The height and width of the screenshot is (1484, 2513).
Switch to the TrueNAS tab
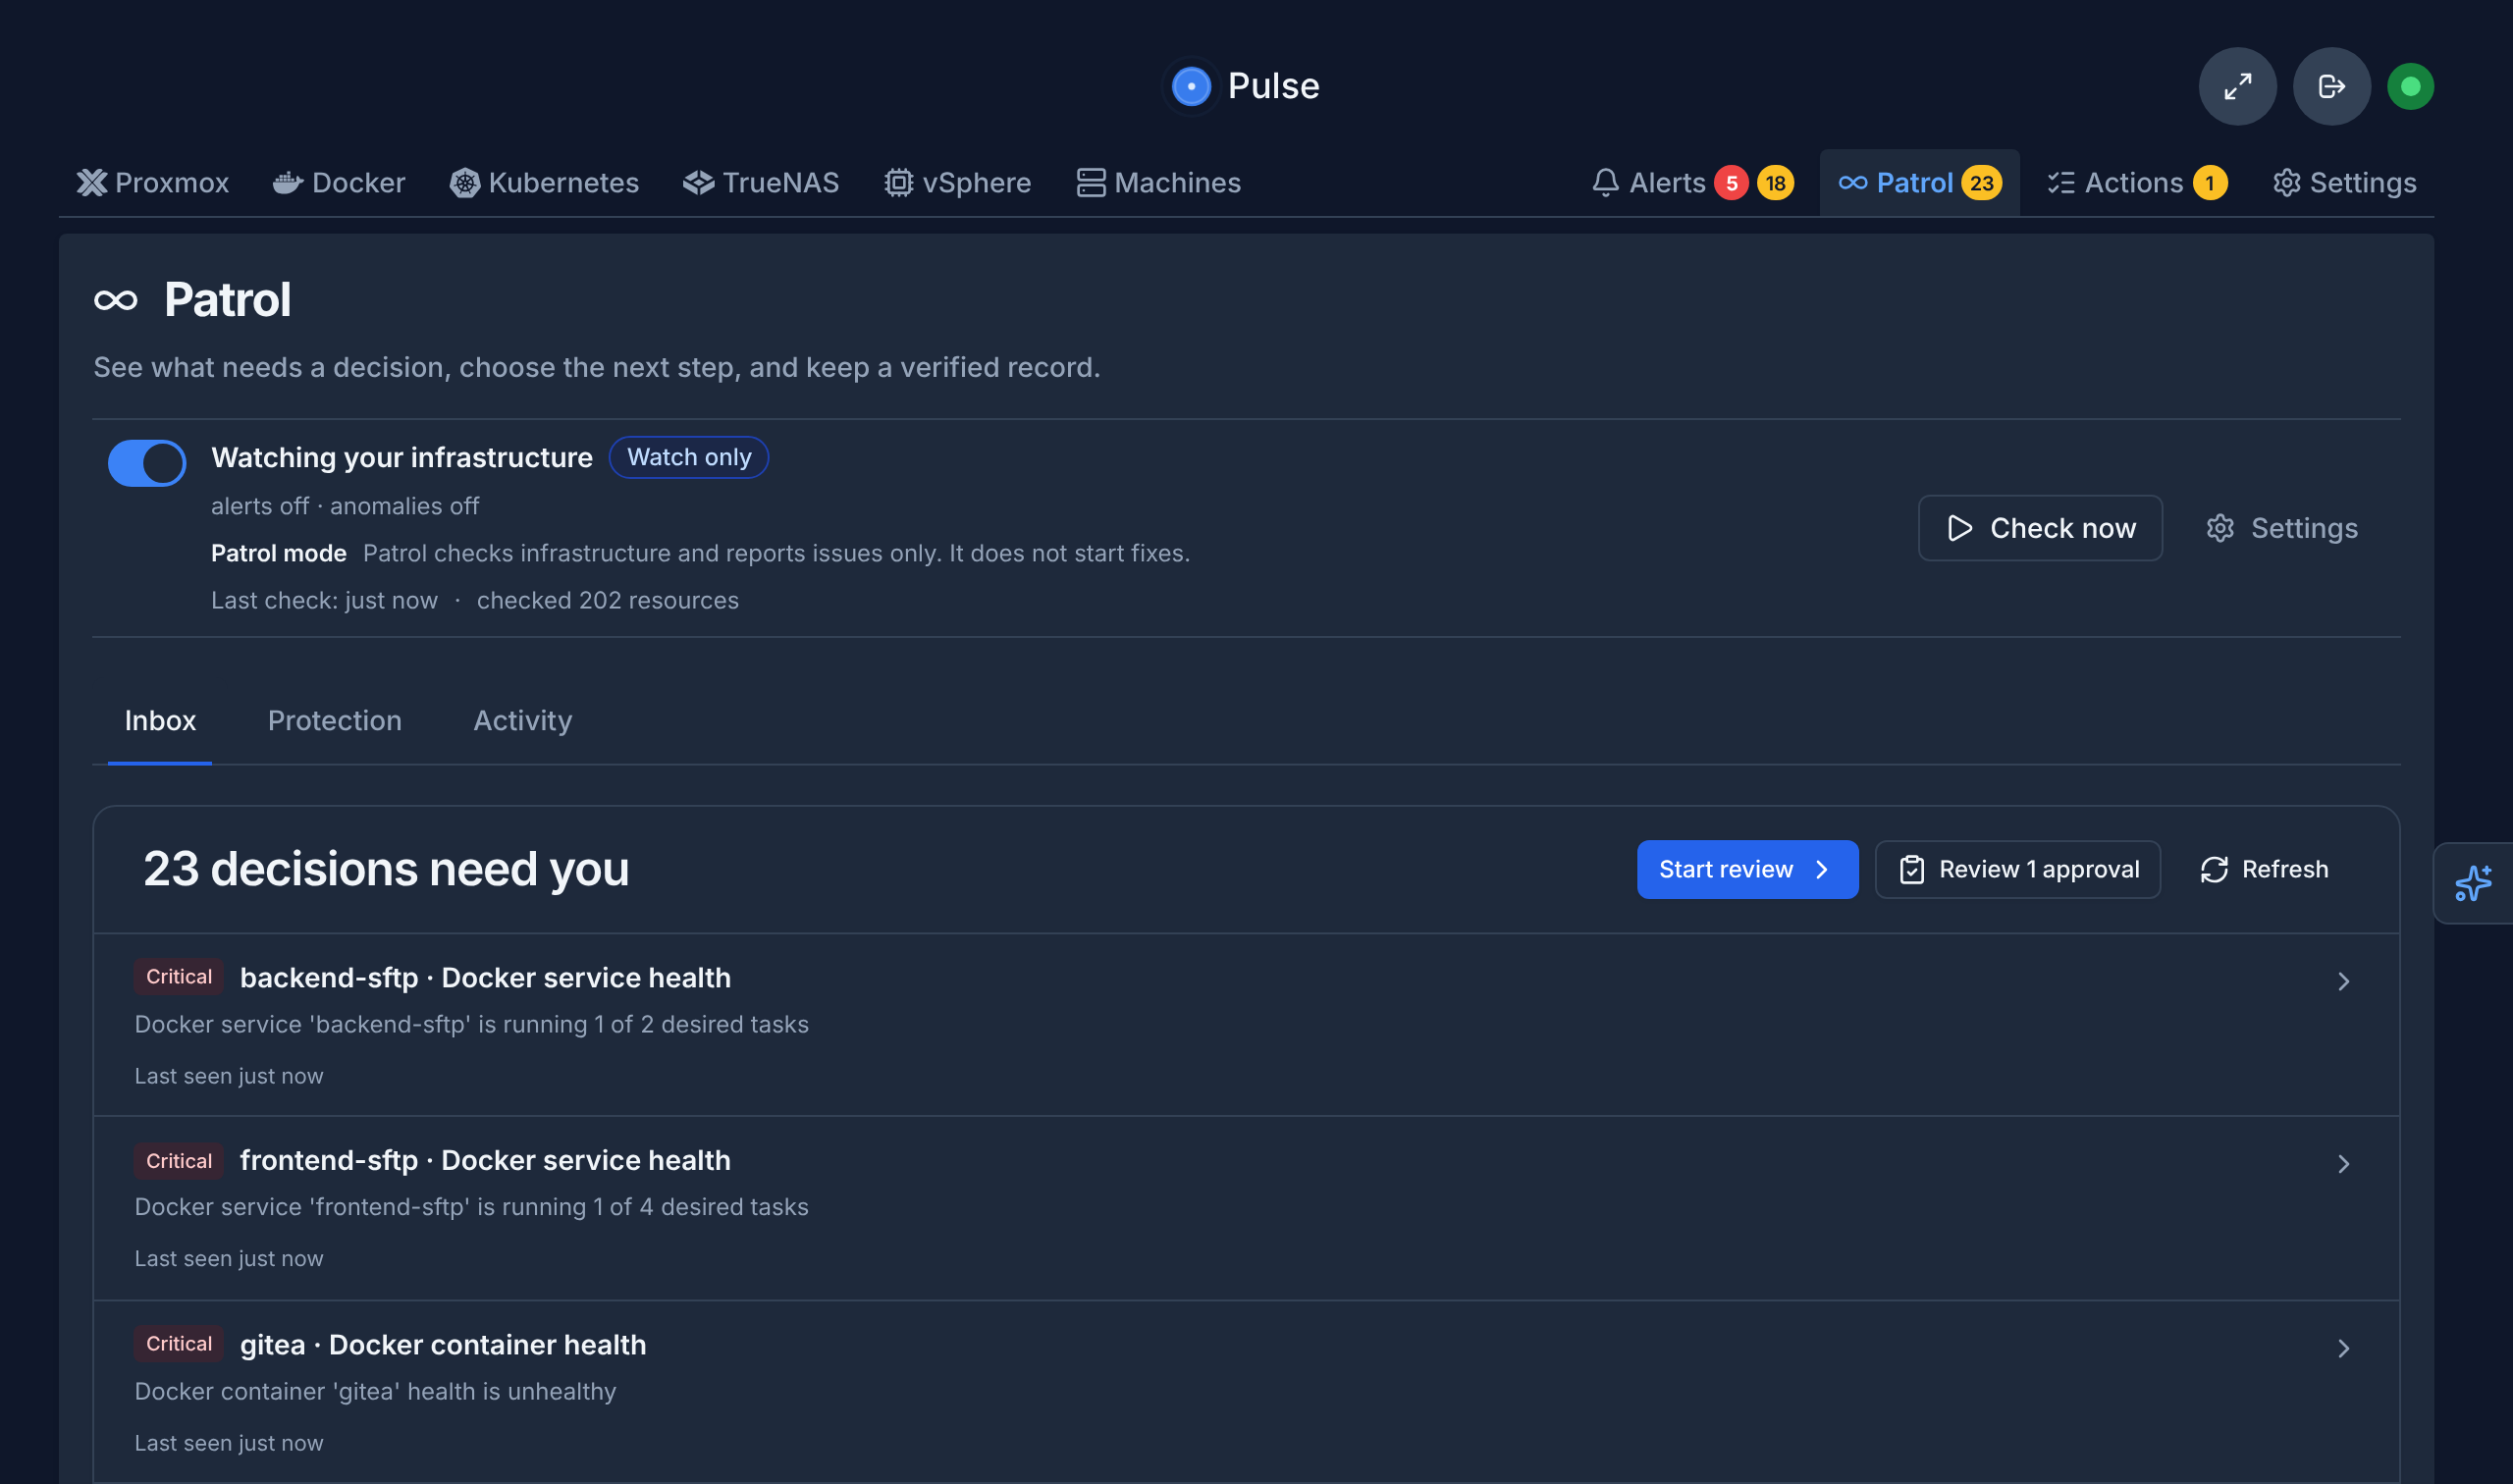click(761, 183)
